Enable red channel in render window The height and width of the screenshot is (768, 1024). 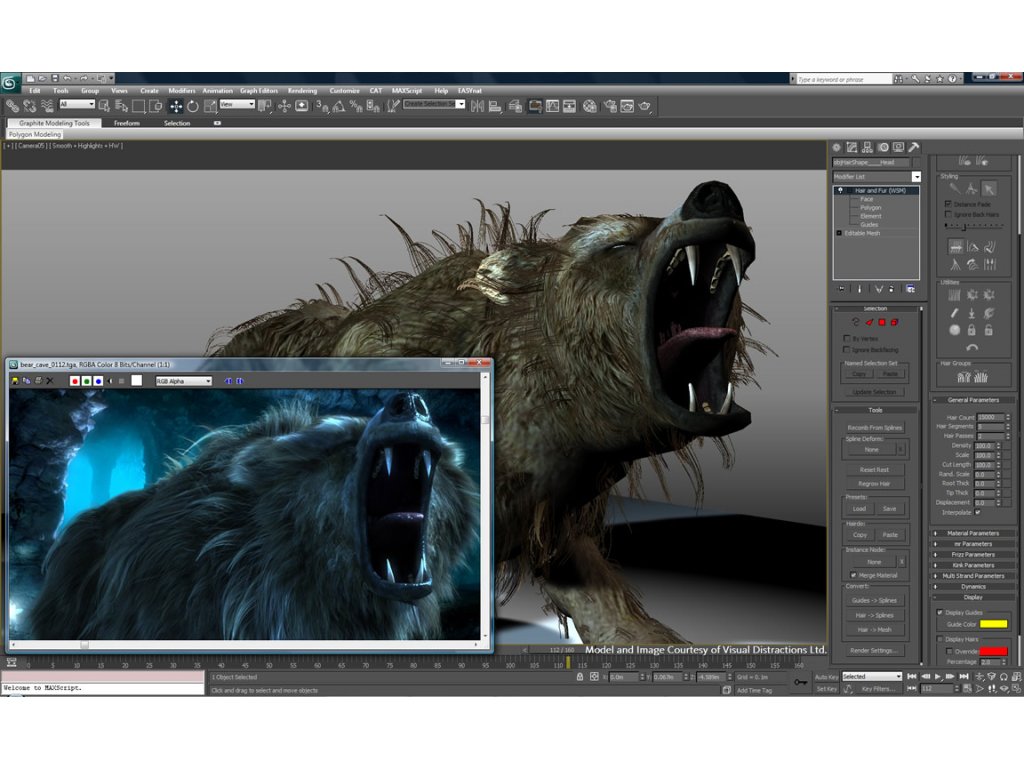pyautogui.click(x=75, y=381)
